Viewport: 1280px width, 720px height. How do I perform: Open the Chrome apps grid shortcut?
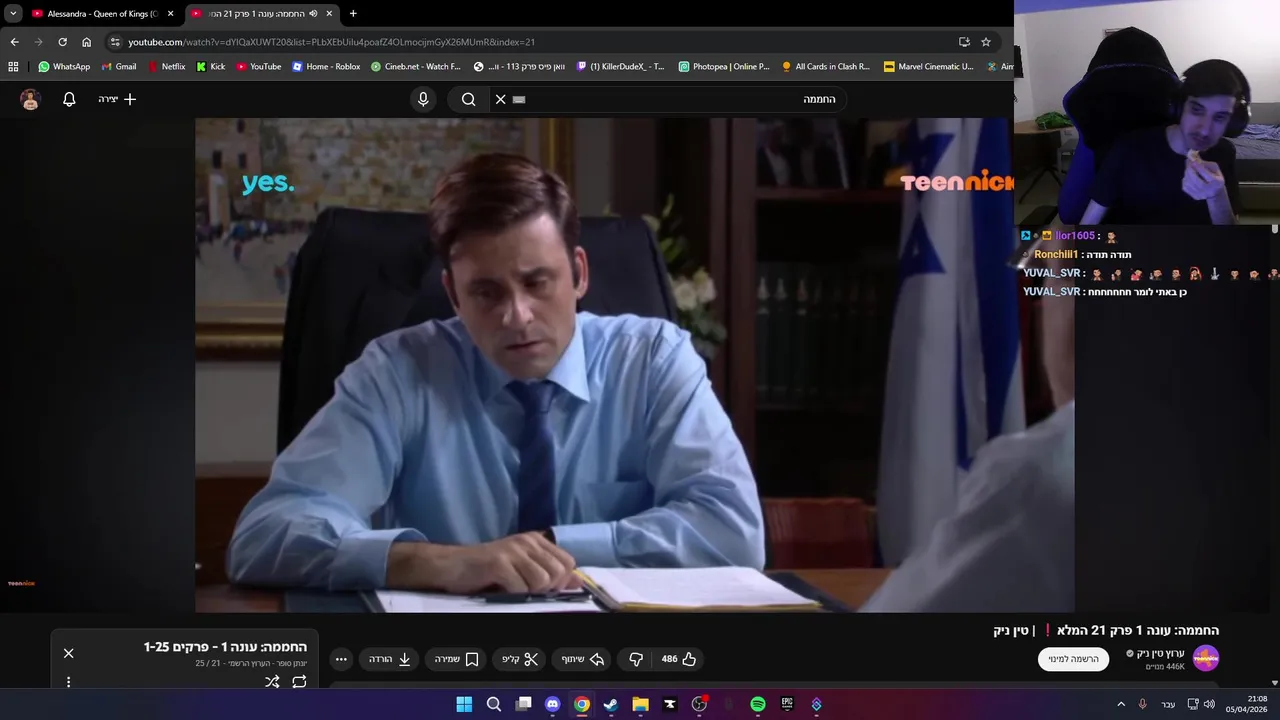(x=13, y=67)
